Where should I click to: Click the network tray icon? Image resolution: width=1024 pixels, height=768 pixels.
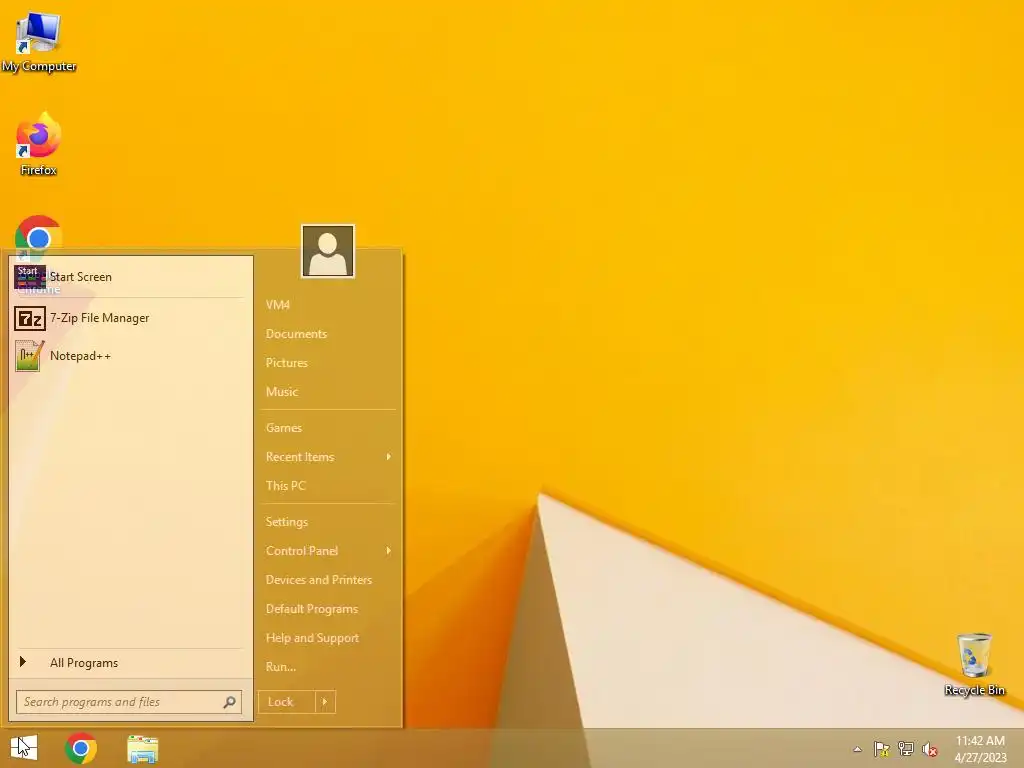point(906,749)
